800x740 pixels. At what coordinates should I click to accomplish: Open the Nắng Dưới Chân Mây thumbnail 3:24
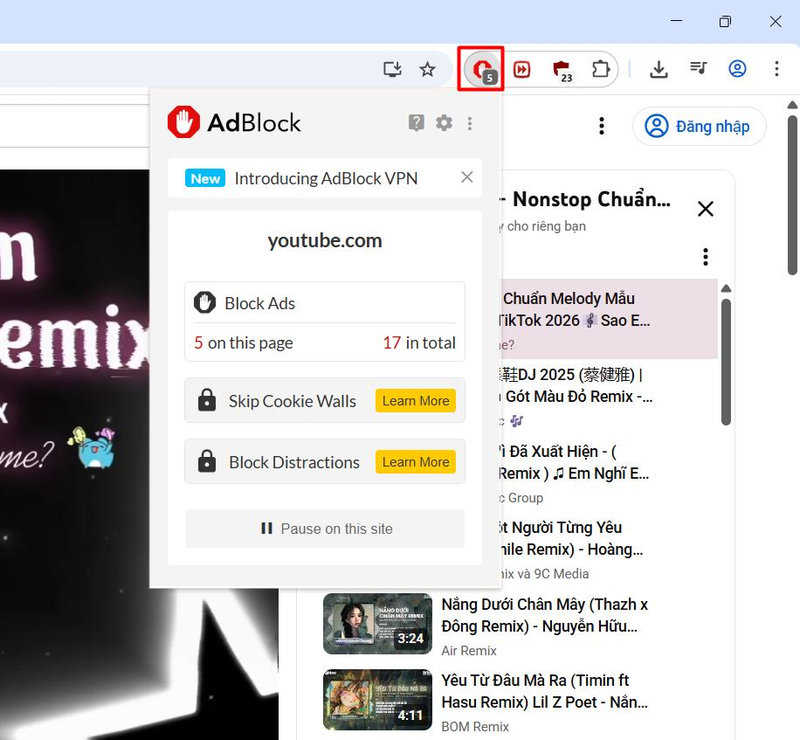378,623
